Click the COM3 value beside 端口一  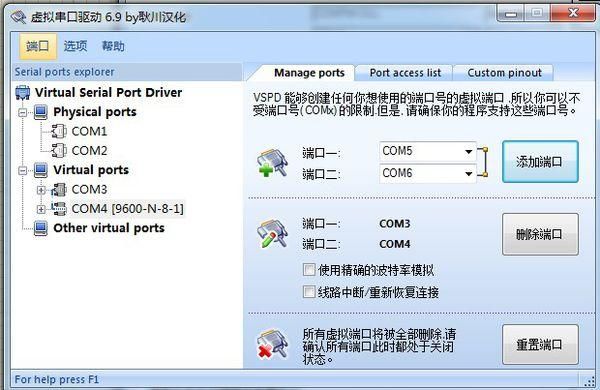pos(395,224)
